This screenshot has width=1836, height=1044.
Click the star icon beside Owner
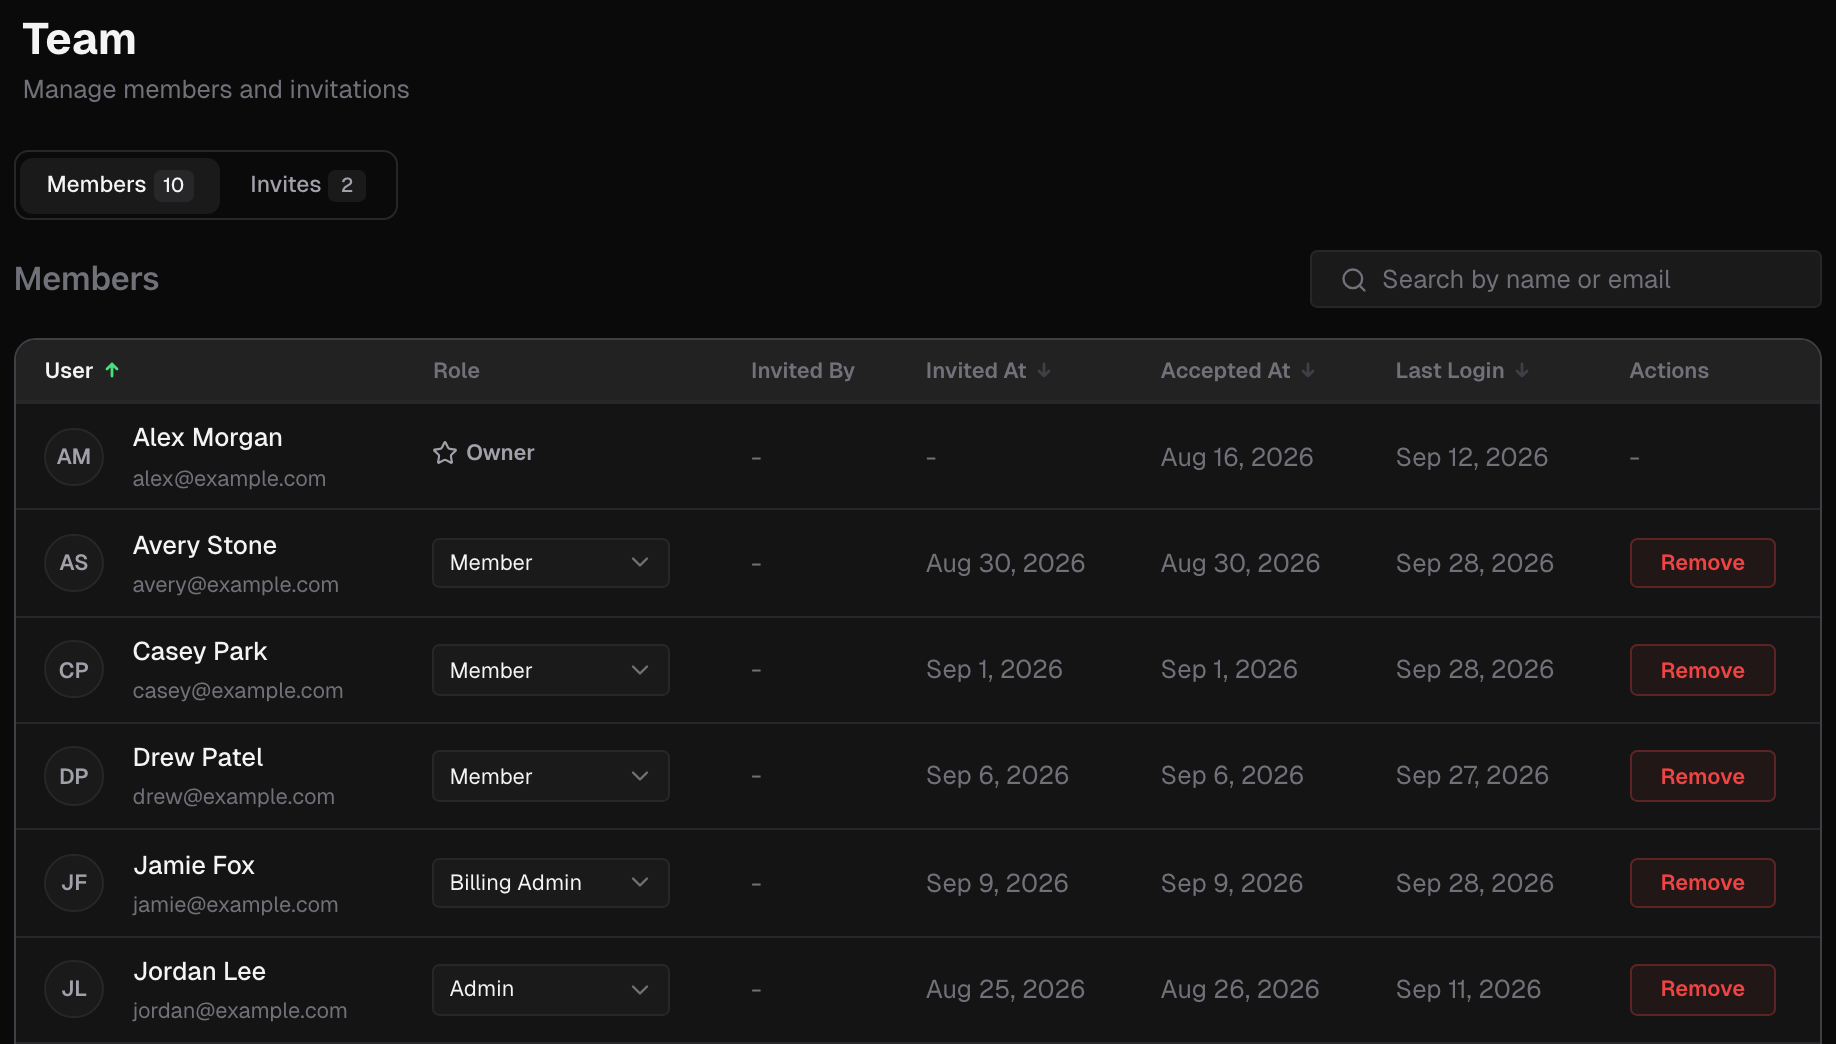445,453
